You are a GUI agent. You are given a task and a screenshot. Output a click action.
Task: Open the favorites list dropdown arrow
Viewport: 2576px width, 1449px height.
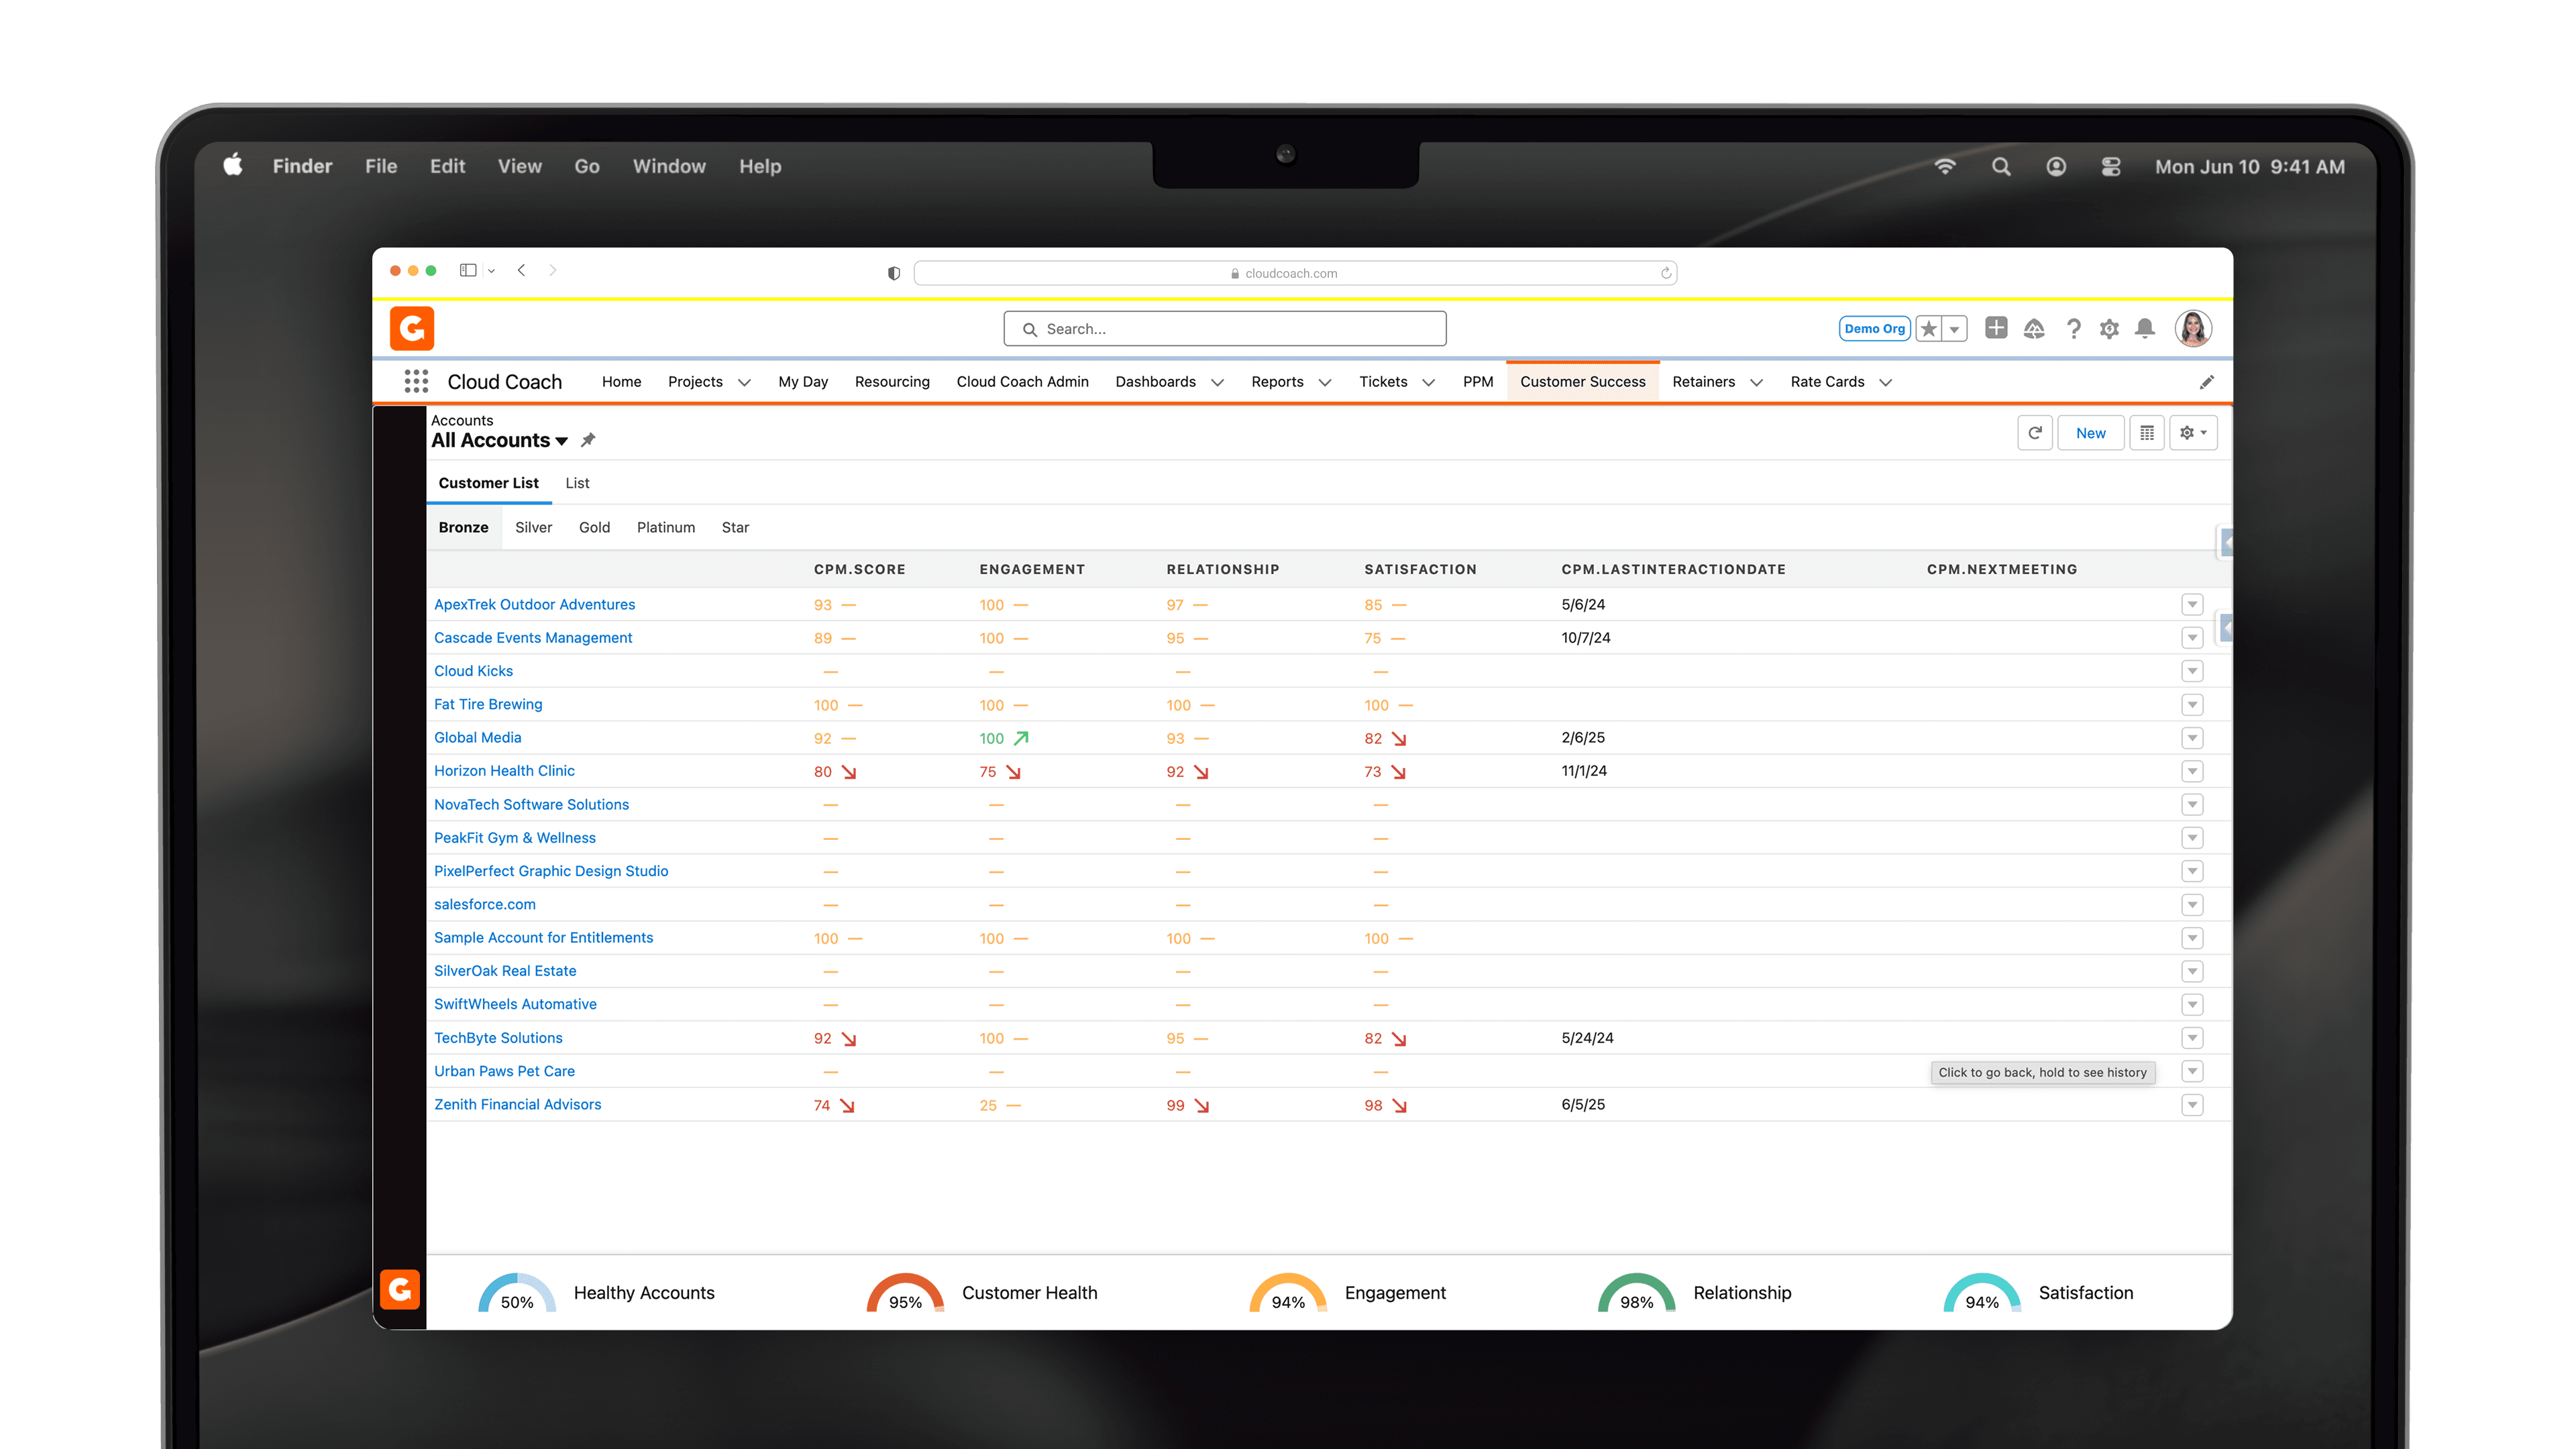(x=1955, y=328)
